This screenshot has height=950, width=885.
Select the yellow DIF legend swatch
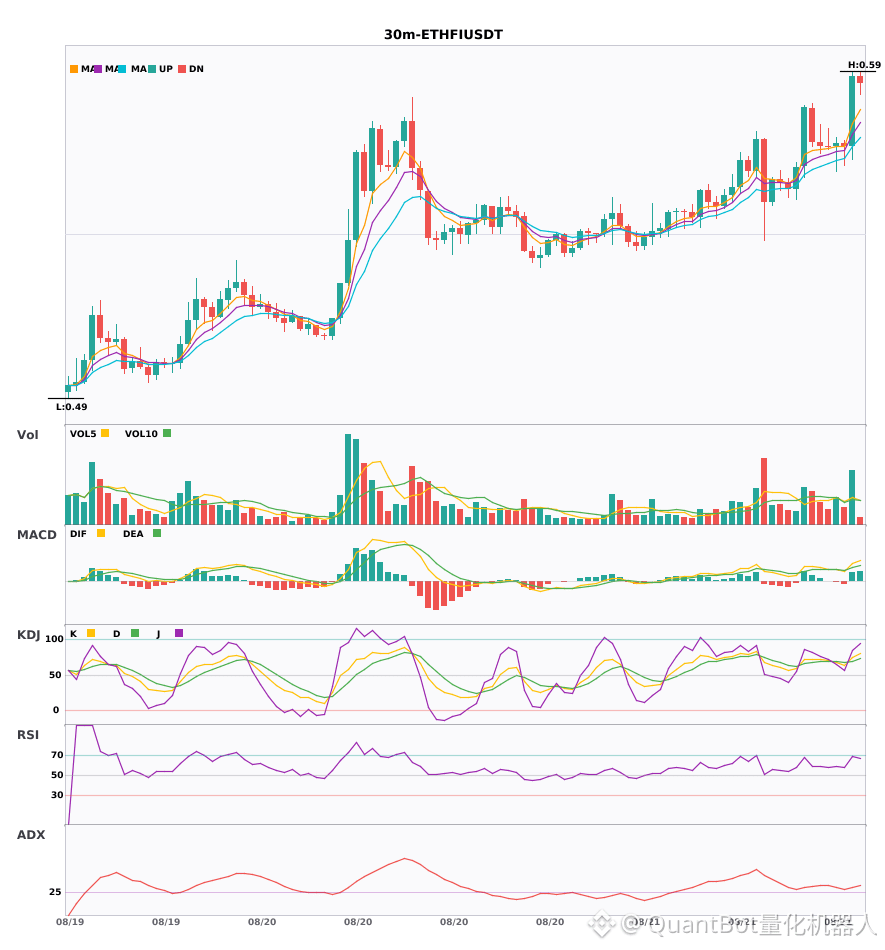[101, 533]
